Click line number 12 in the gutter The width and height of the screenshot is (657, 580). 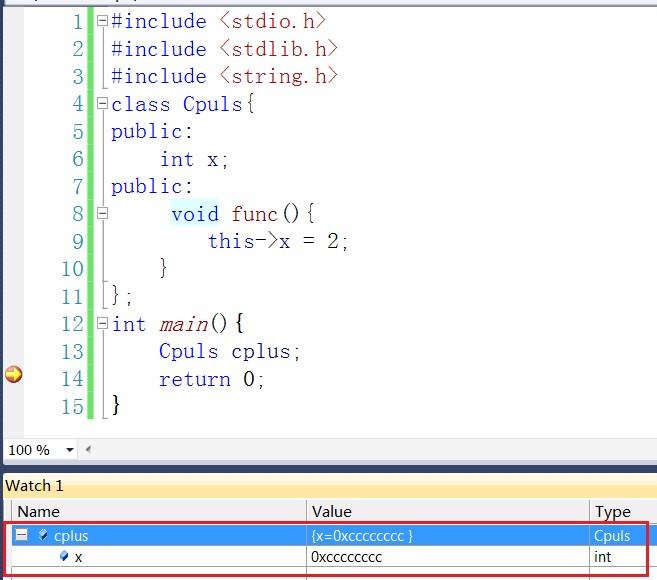point(72,324)
